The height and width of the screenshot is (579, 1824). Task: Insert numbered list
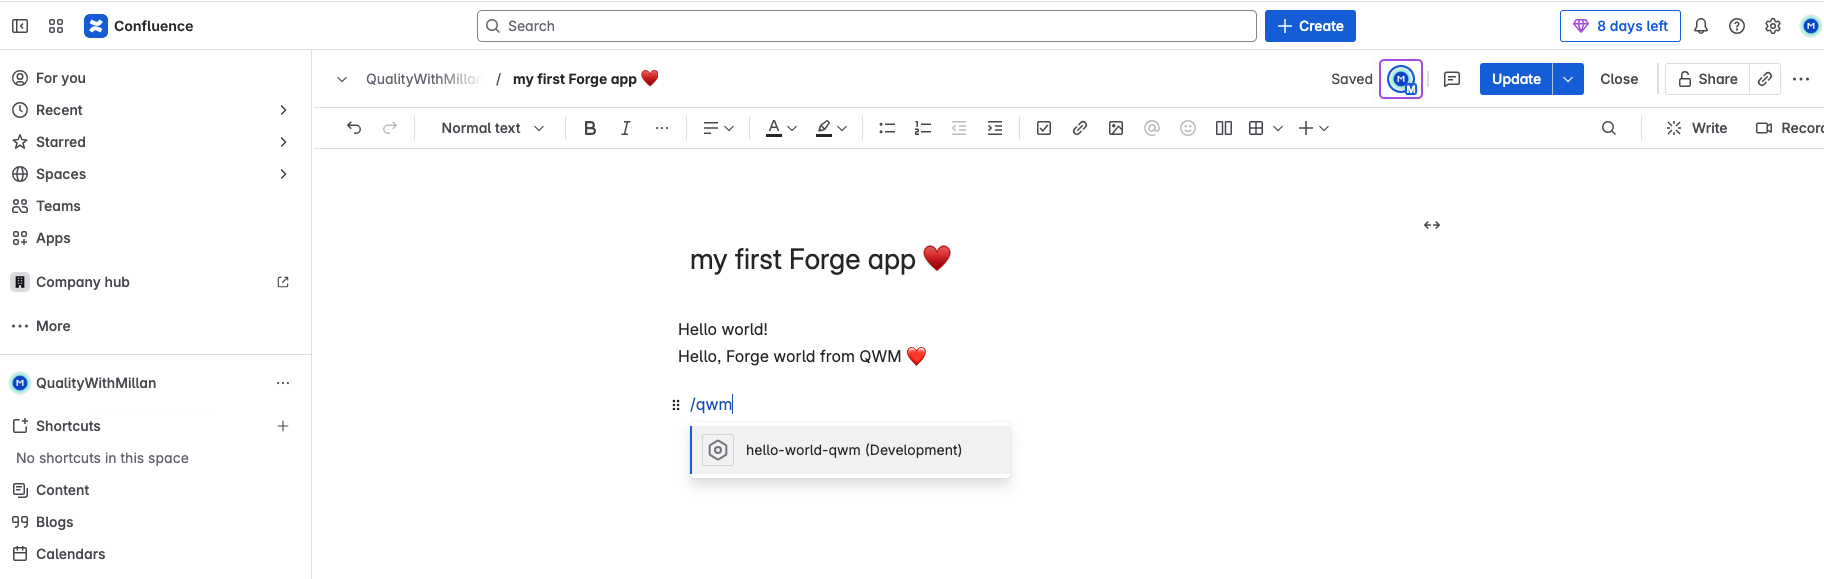tap(923, 128)
